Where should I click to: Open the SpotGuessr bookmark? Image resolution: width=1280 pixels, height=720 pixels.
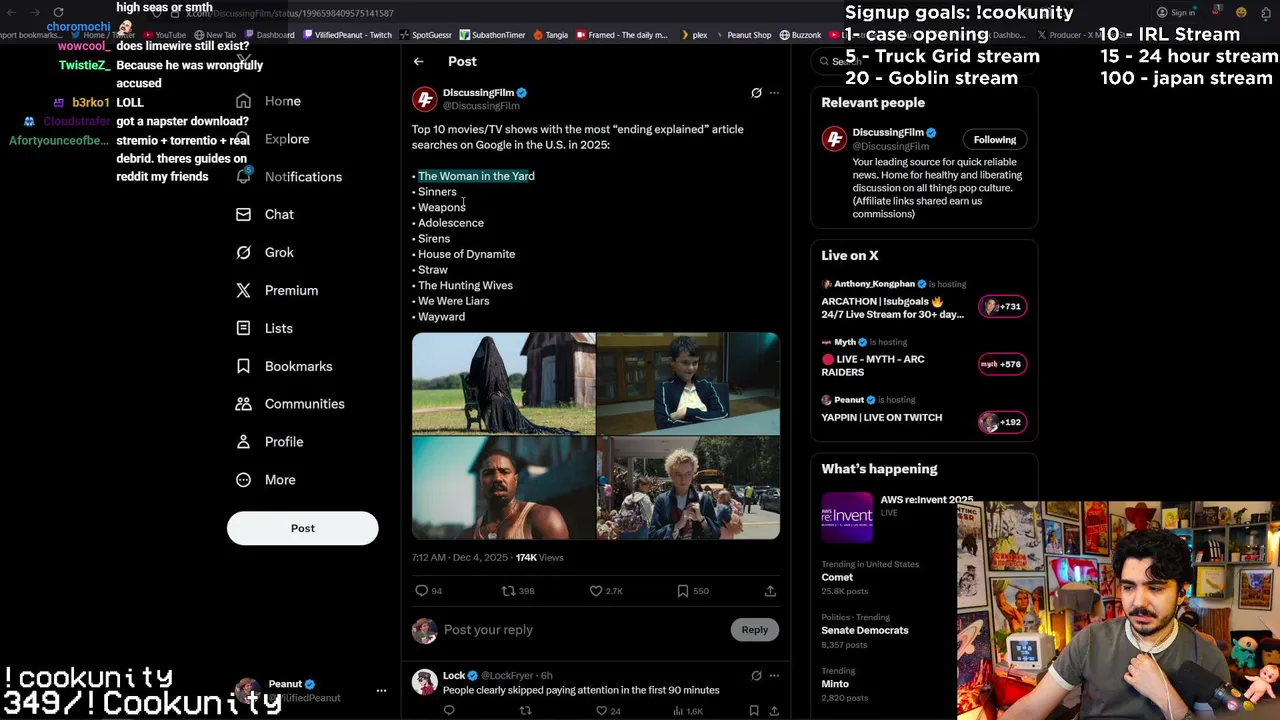tap(426, 35)
